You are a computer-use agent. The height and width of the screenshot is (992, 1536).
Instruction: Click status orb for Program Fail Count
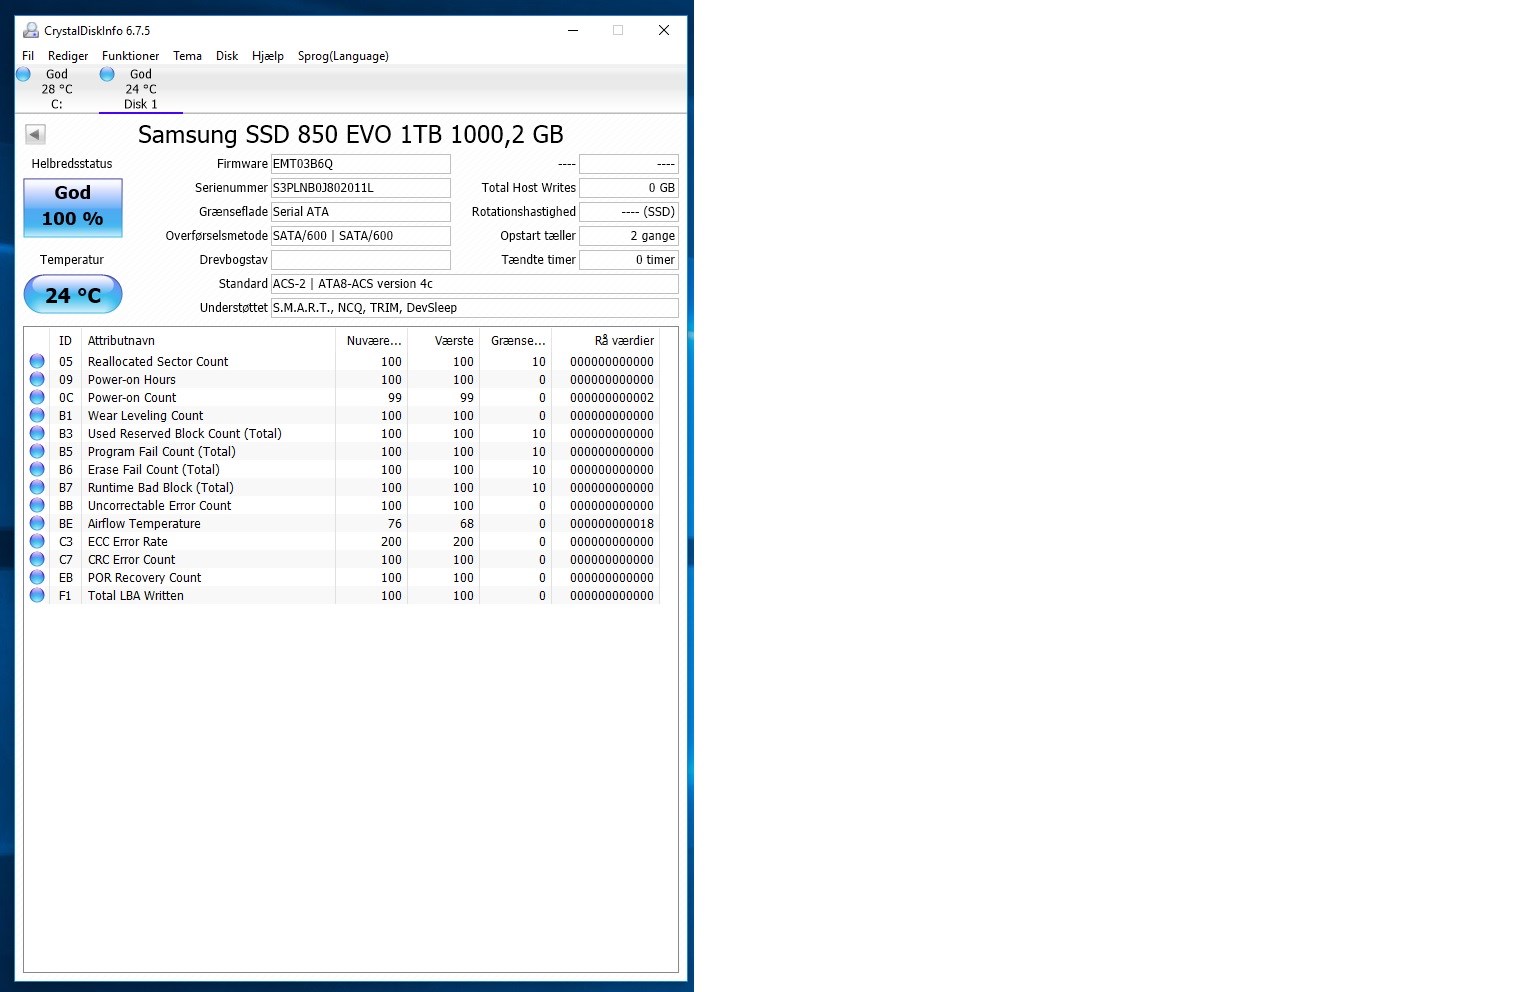[x=37, y=451]
